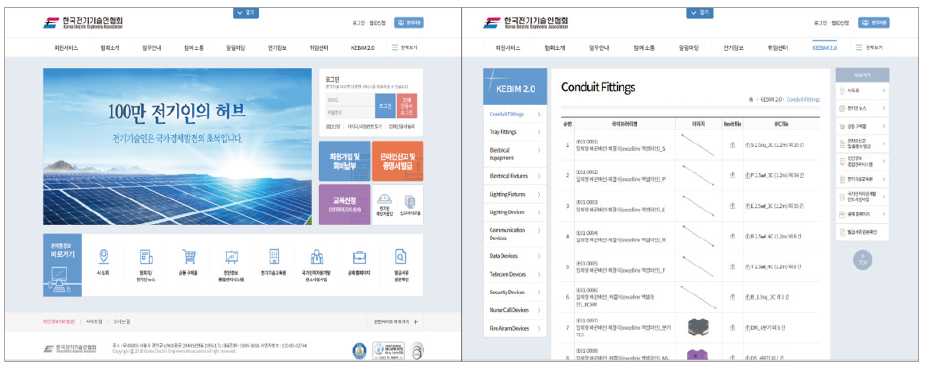Click the round TOP button on the right page
The height and width of the screenshot is (369, 925).
[x=862, y=260]
